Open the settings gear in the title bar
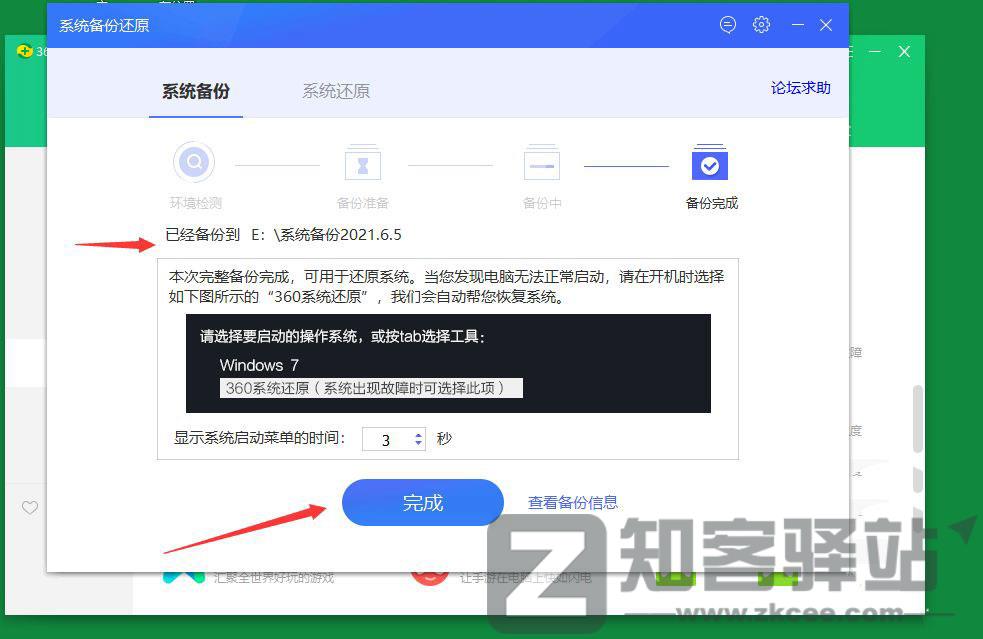Viewport: 983px width, 639px height. (x=761, y=25)
